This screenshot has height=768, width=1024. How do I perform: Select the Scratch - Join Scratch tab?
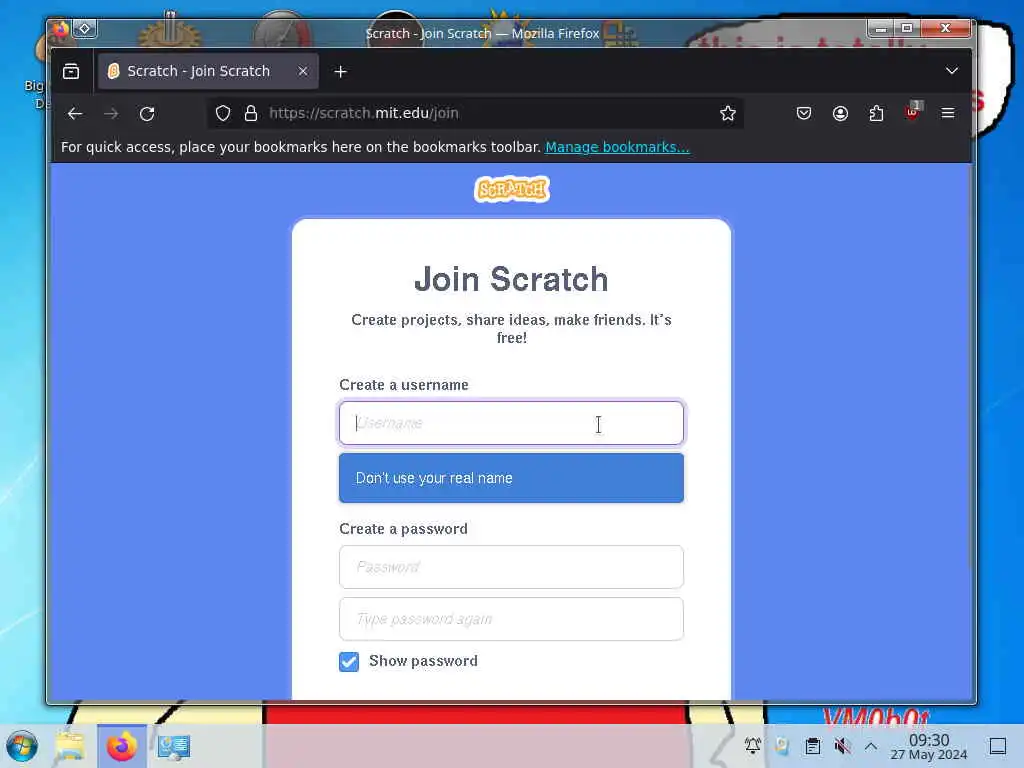[208, 71]
